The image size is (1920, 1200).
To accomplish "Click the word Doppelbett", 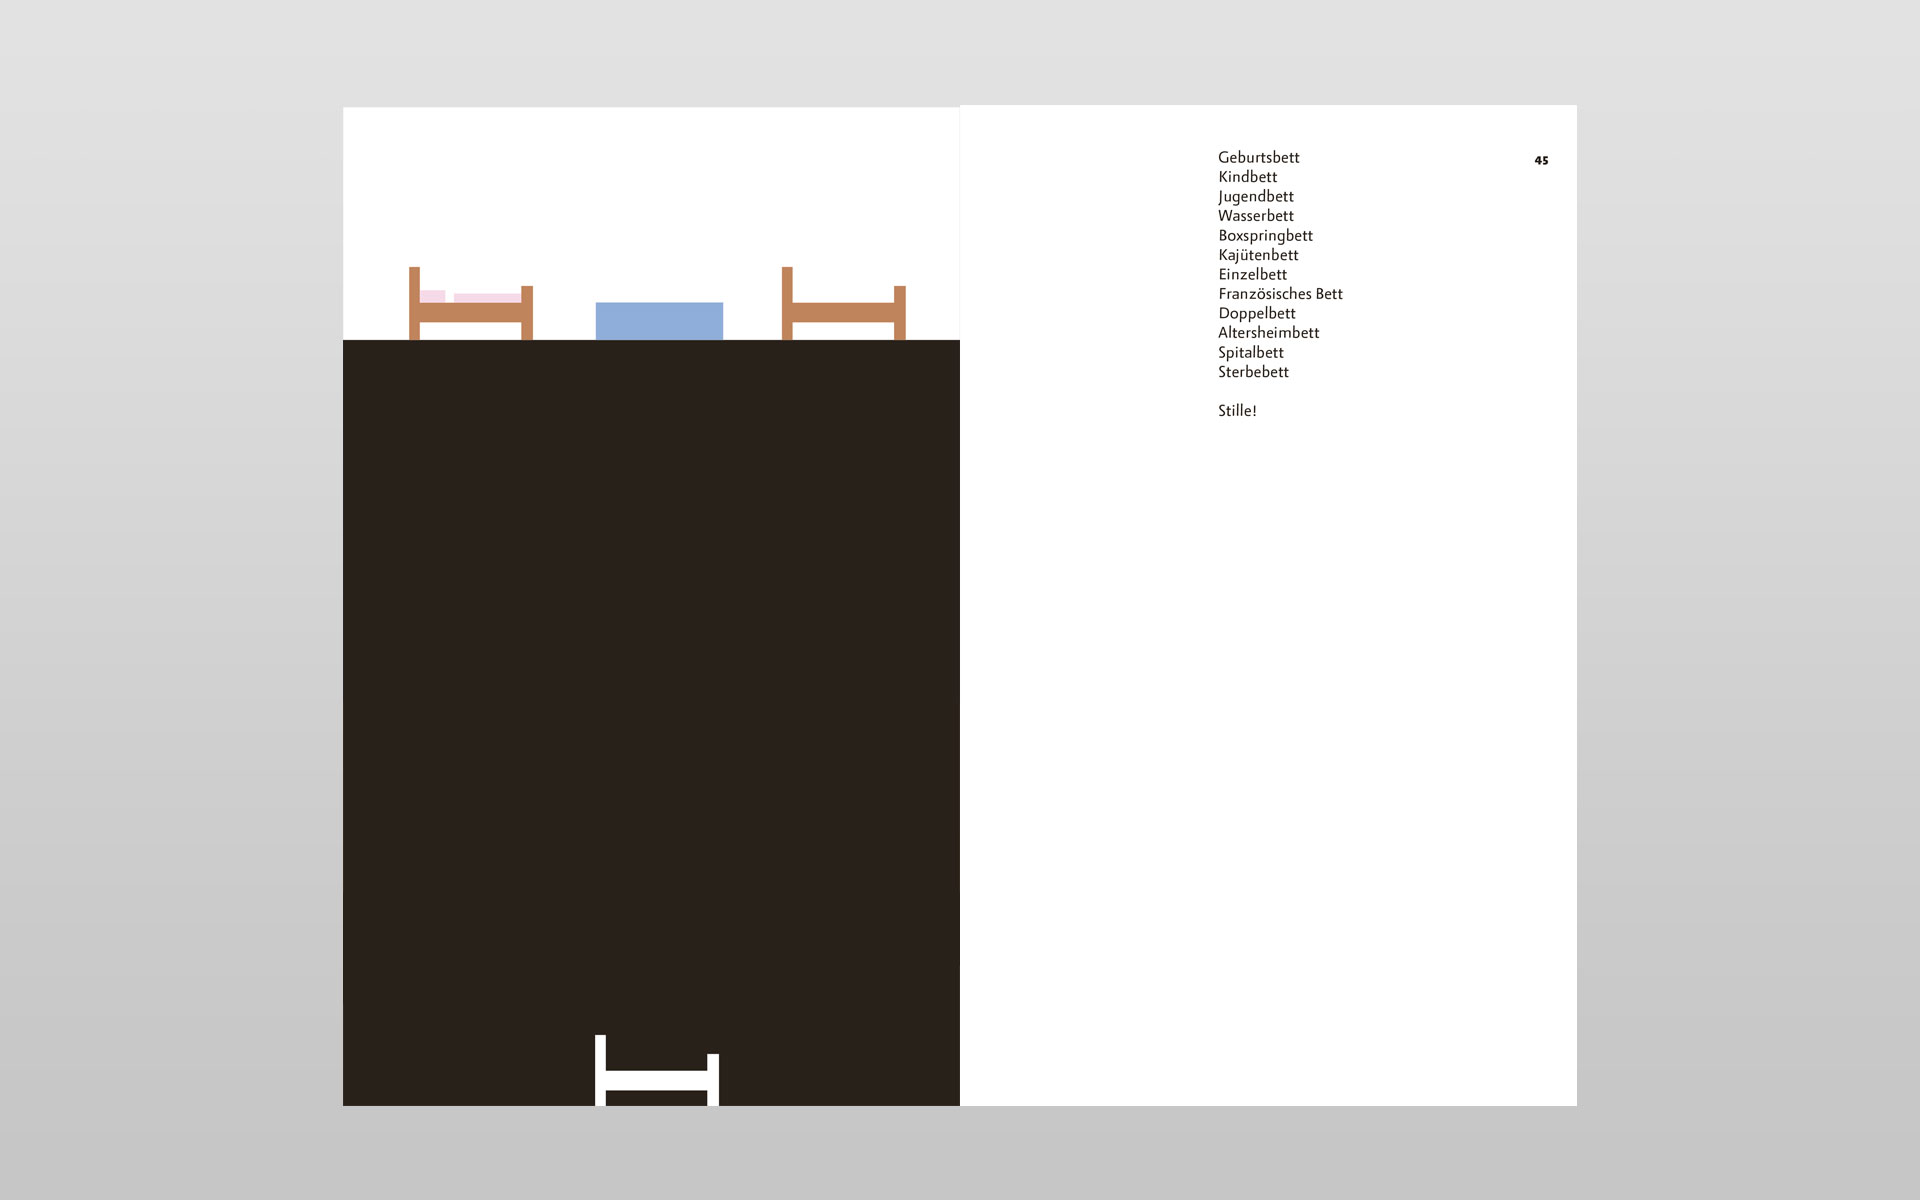I will (1256, 313).
